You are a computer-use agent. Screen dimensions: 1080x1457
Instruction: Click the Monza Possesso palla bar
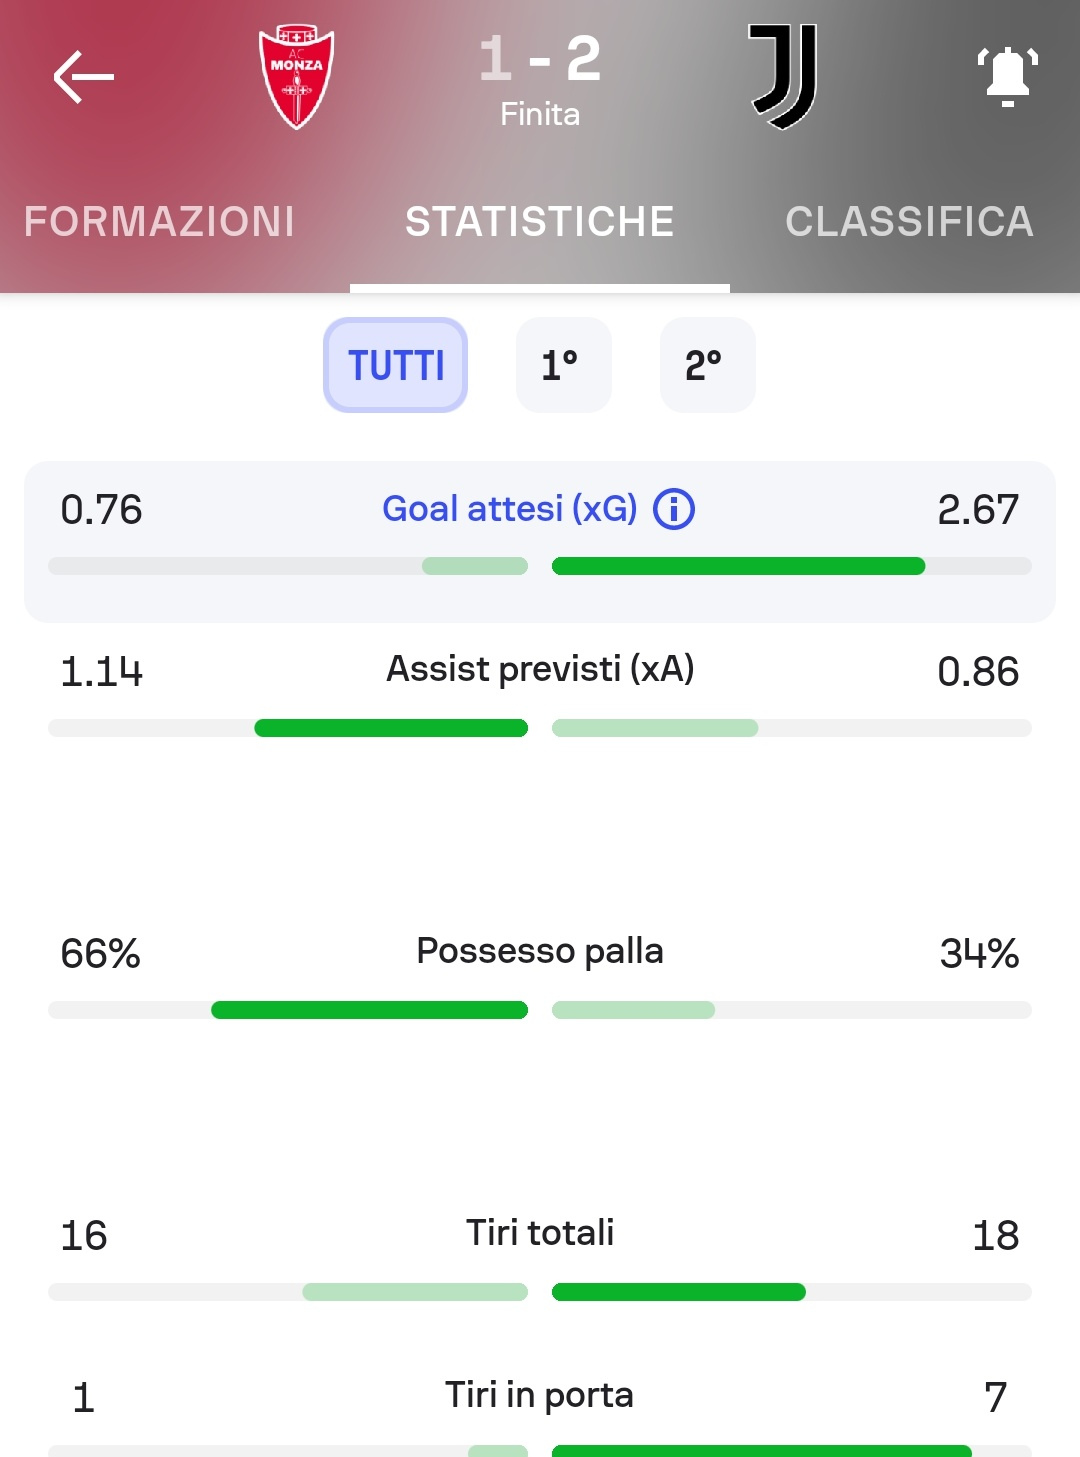288,1010
